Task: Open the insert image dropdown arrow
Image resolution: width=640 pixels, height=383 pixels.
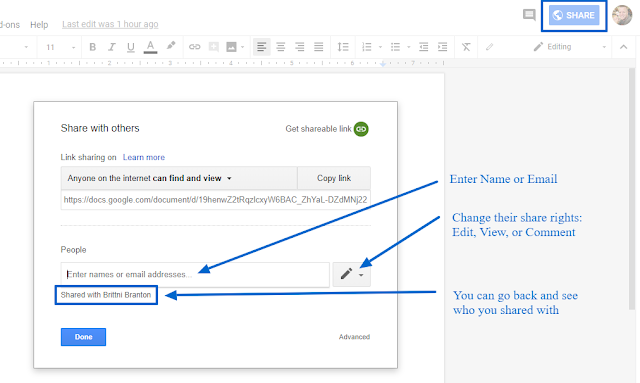Action: click(x=242, y=47)
